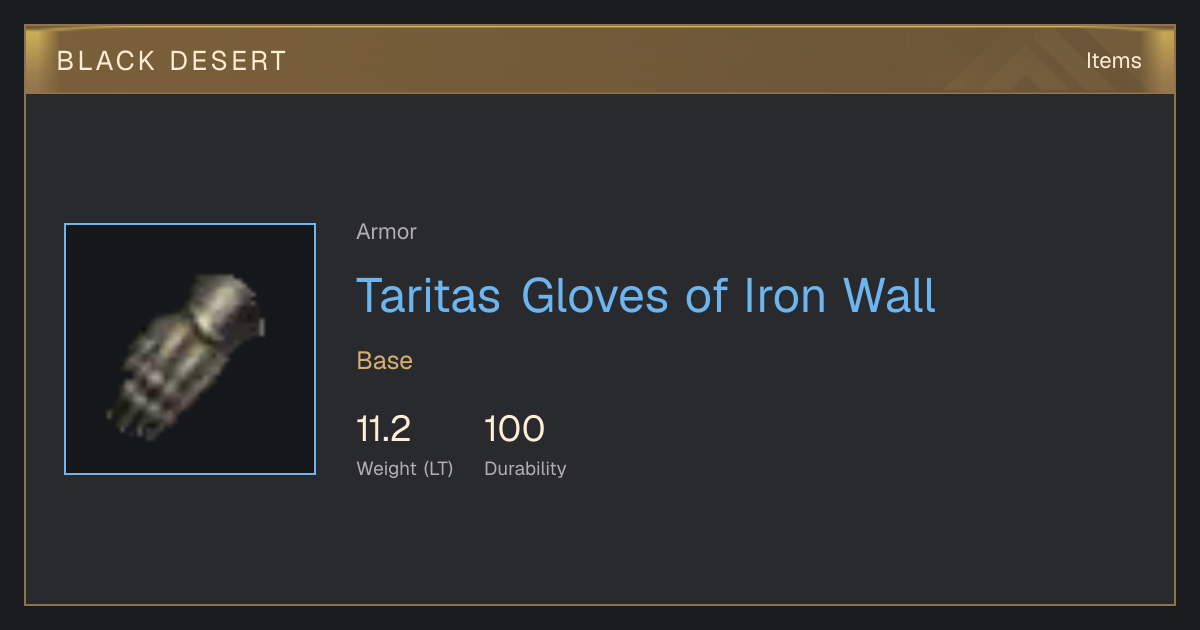
Task: Click the Taritas Gloves of Iron Wall title
Action: pos(646,296)
